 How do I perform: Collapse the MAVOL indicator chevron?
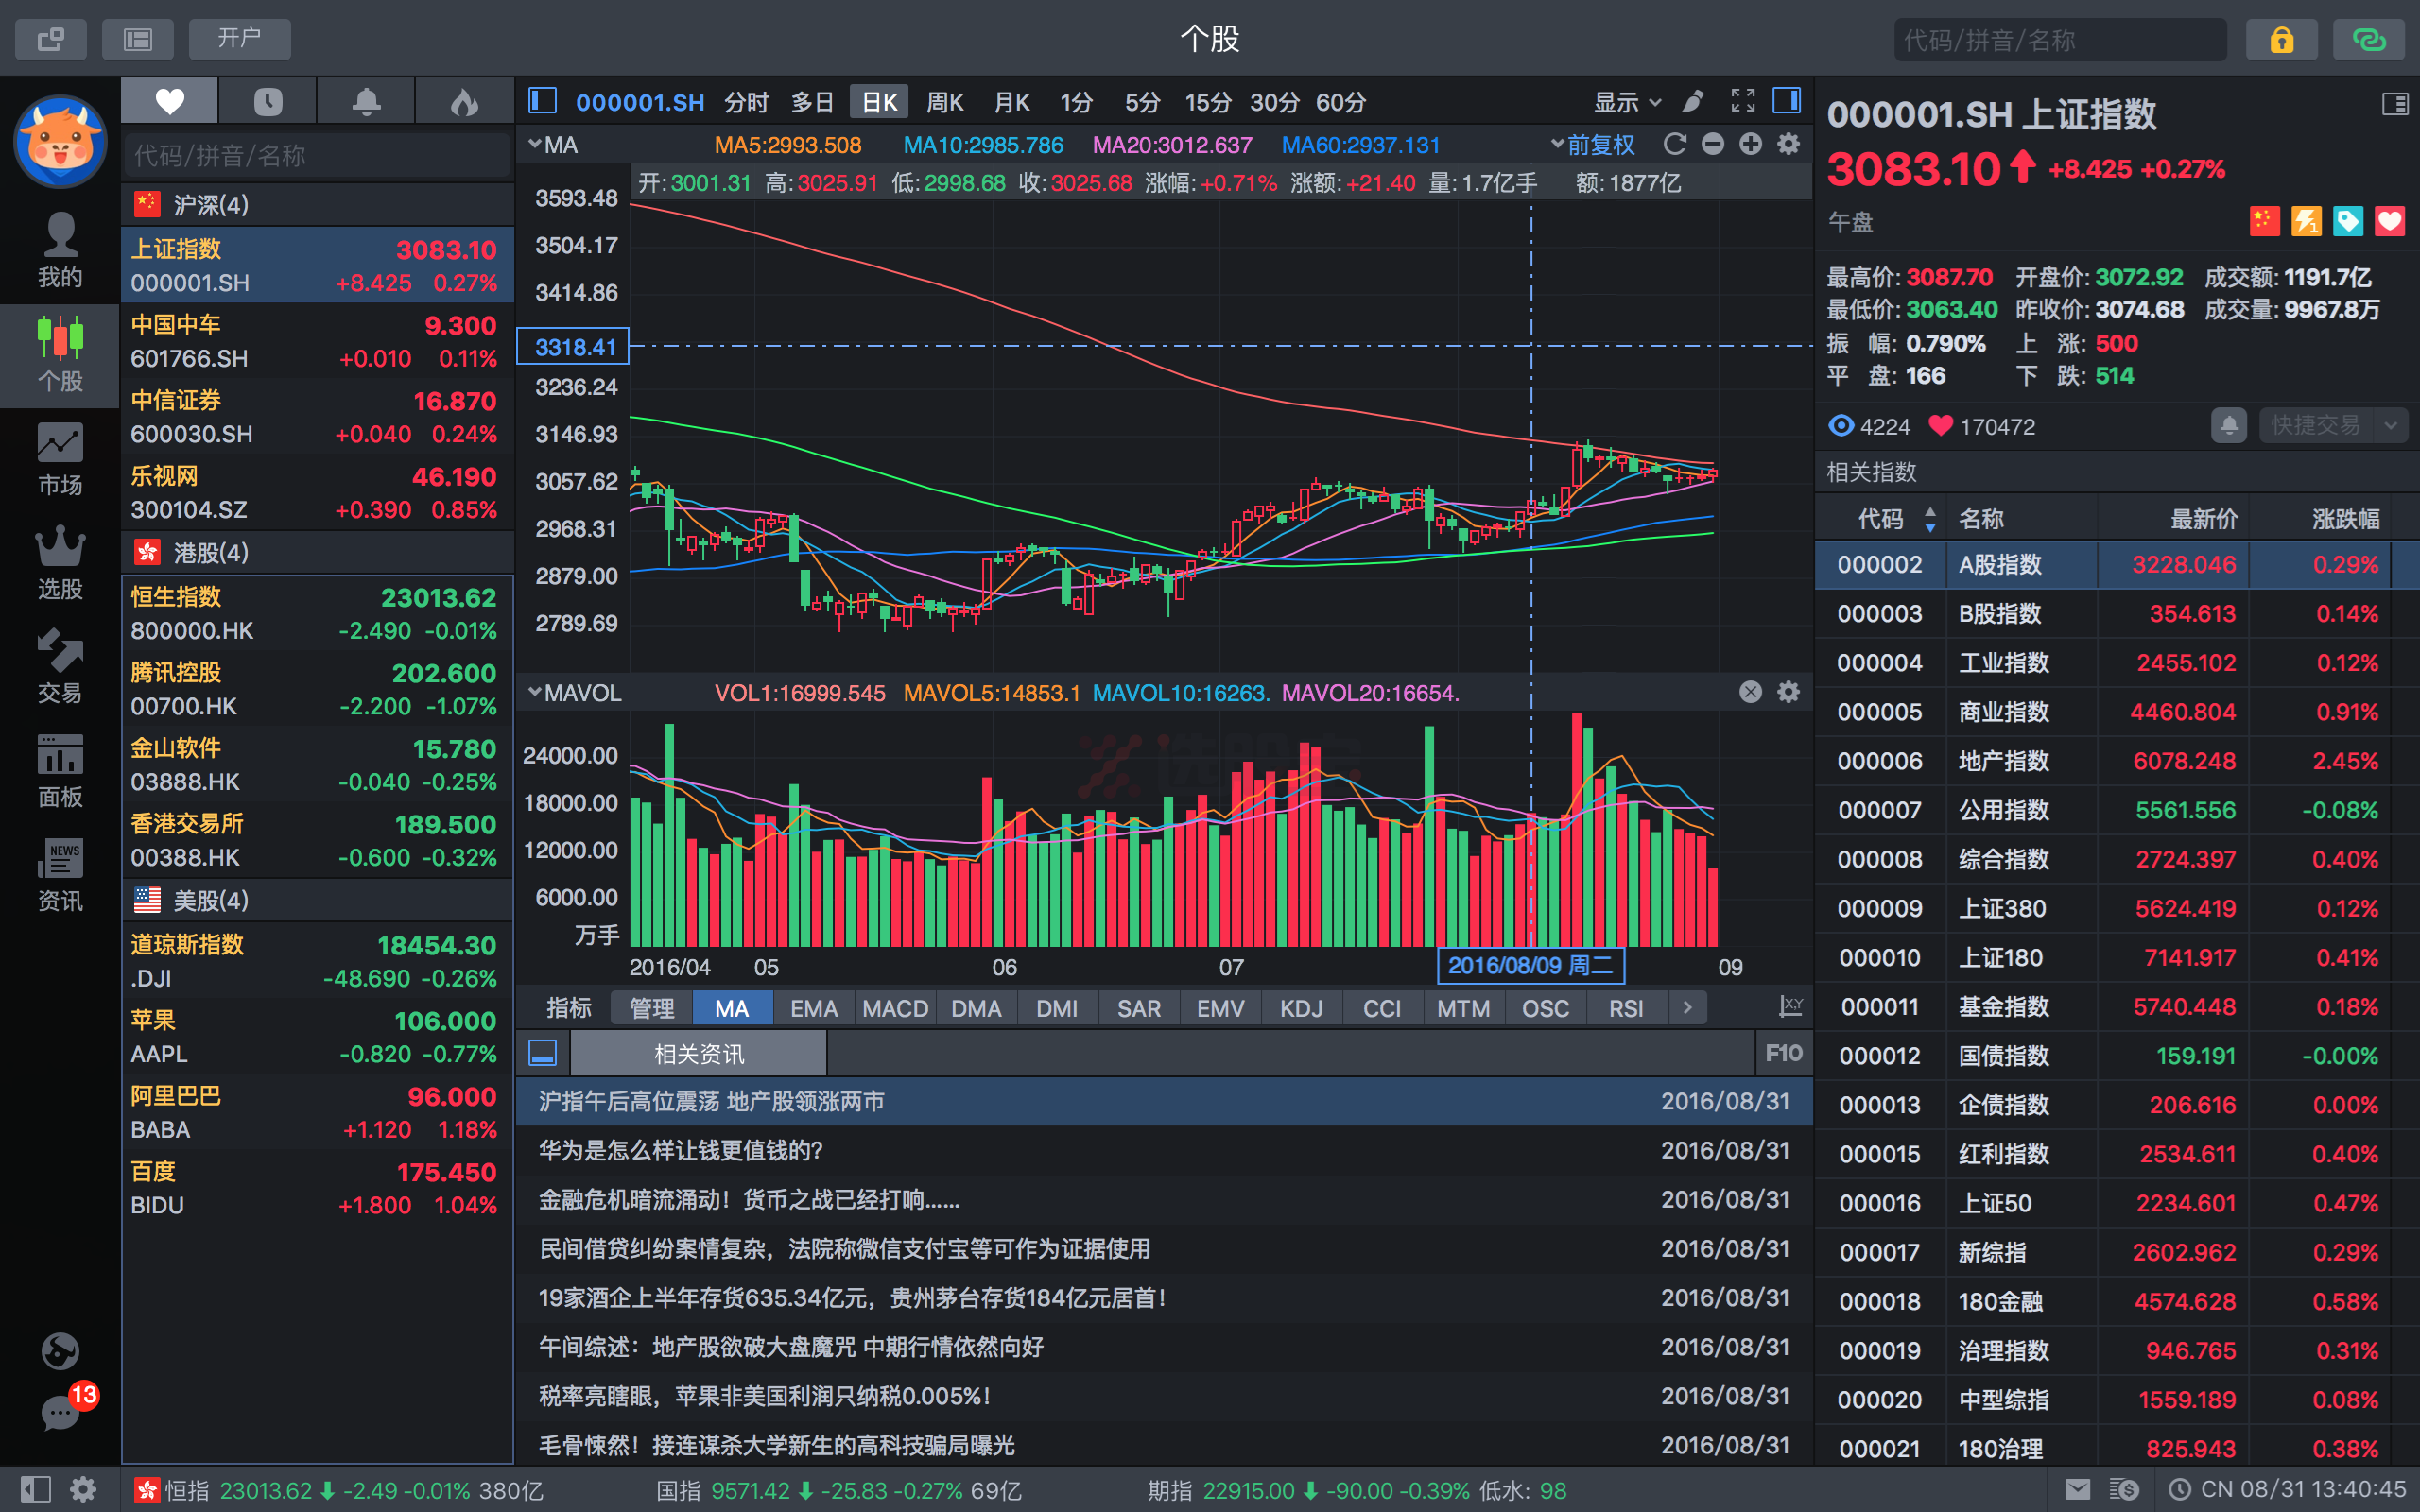point(535,692)
